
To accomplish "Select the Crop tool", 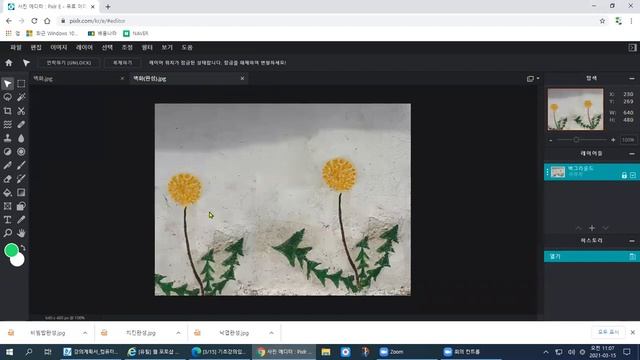I will 7,111.
